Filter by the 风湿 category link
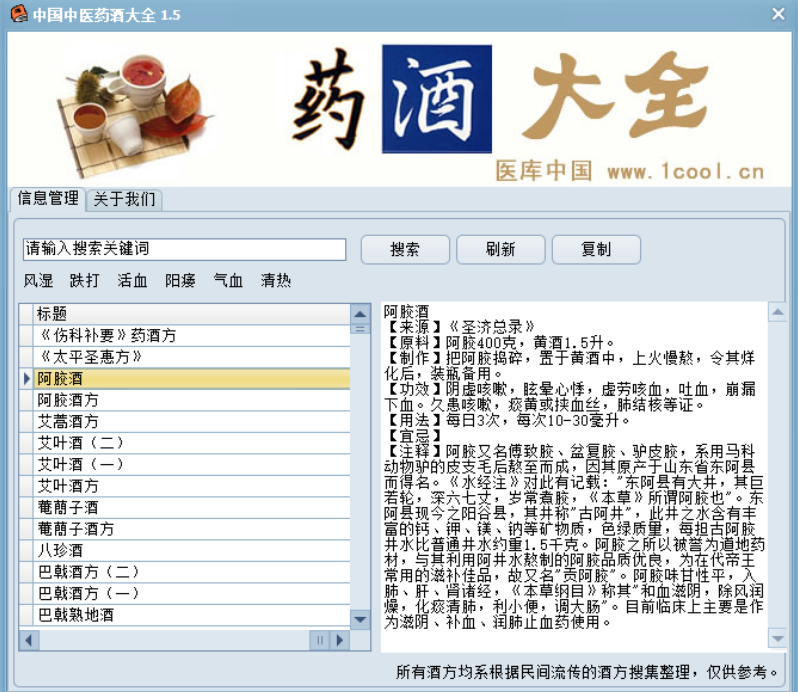The image size is (798, 692). pos(38,281)
